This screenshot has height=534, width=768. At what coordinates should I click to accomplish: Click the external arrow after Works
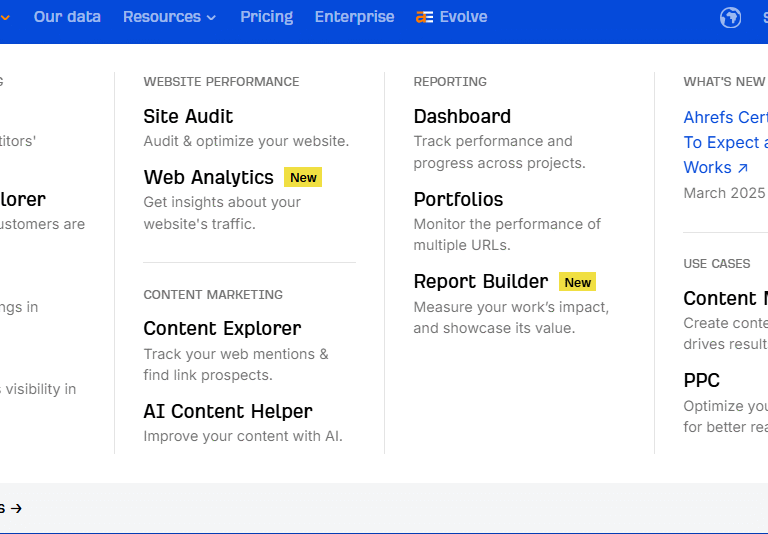tap(743, 168)
